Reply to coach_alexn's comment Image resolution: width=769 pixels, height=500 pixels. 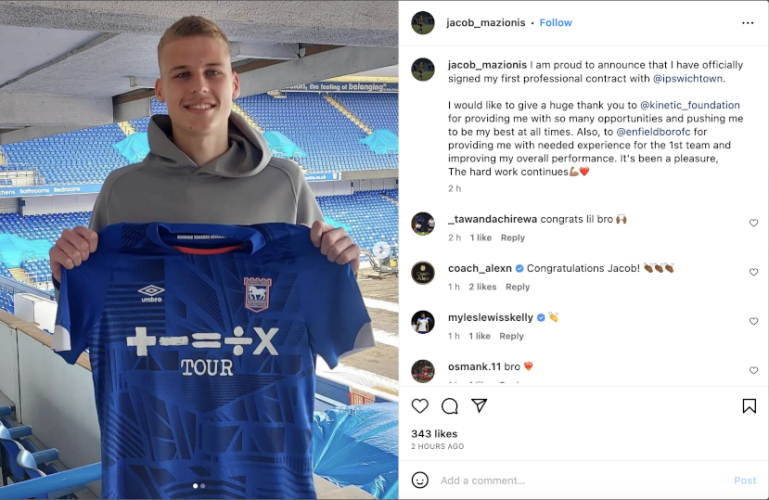click(517, 287)
